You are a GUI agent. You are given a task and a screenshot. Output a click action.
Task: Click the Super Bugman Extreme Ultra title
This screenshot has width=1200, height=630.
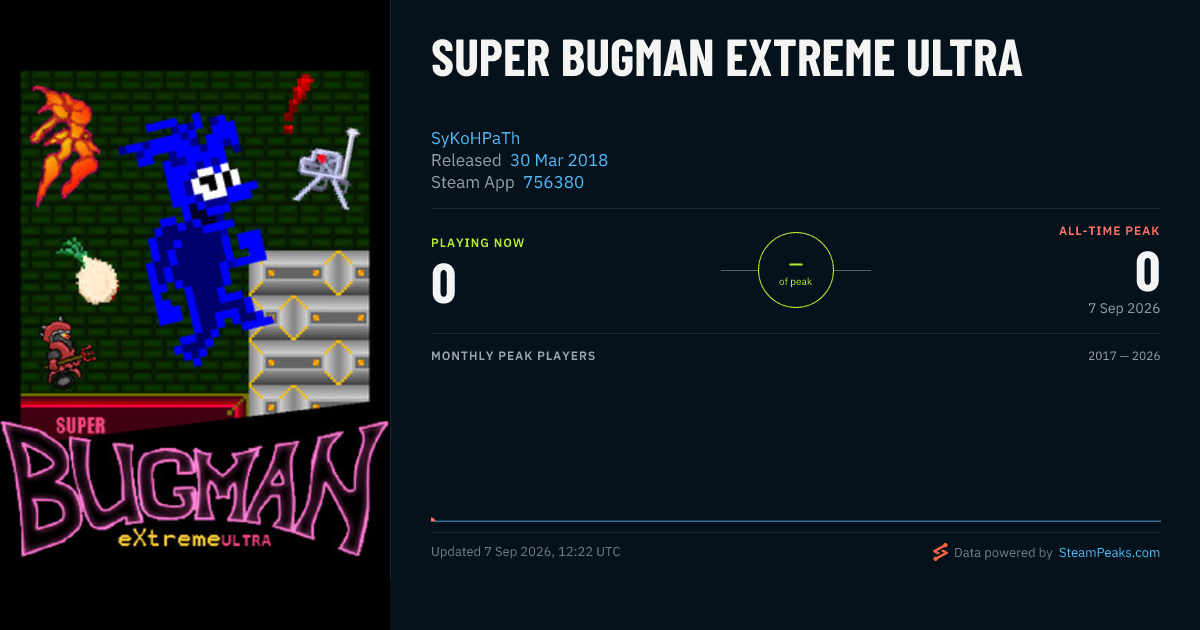727,59
